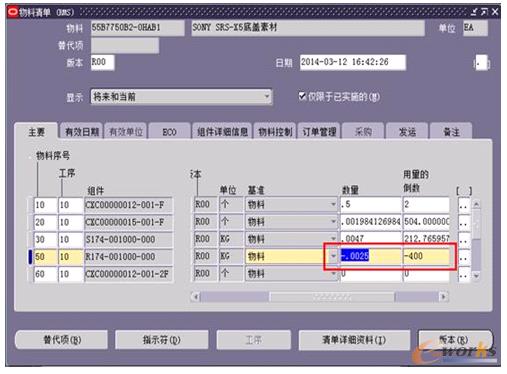Click the 用量的倒数 field showing 2
The width and height of the screenshot is (507, 374).
(426, 204)
